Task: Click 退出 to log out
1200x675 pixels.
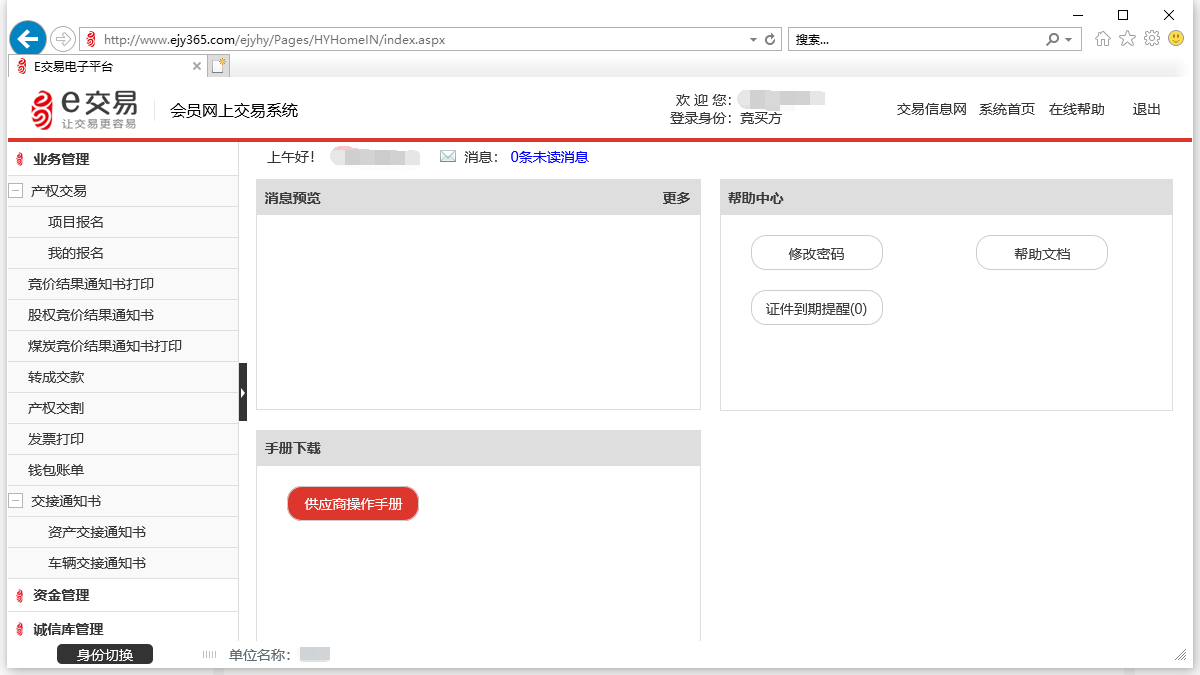Action: click(x=1147, y=110)
